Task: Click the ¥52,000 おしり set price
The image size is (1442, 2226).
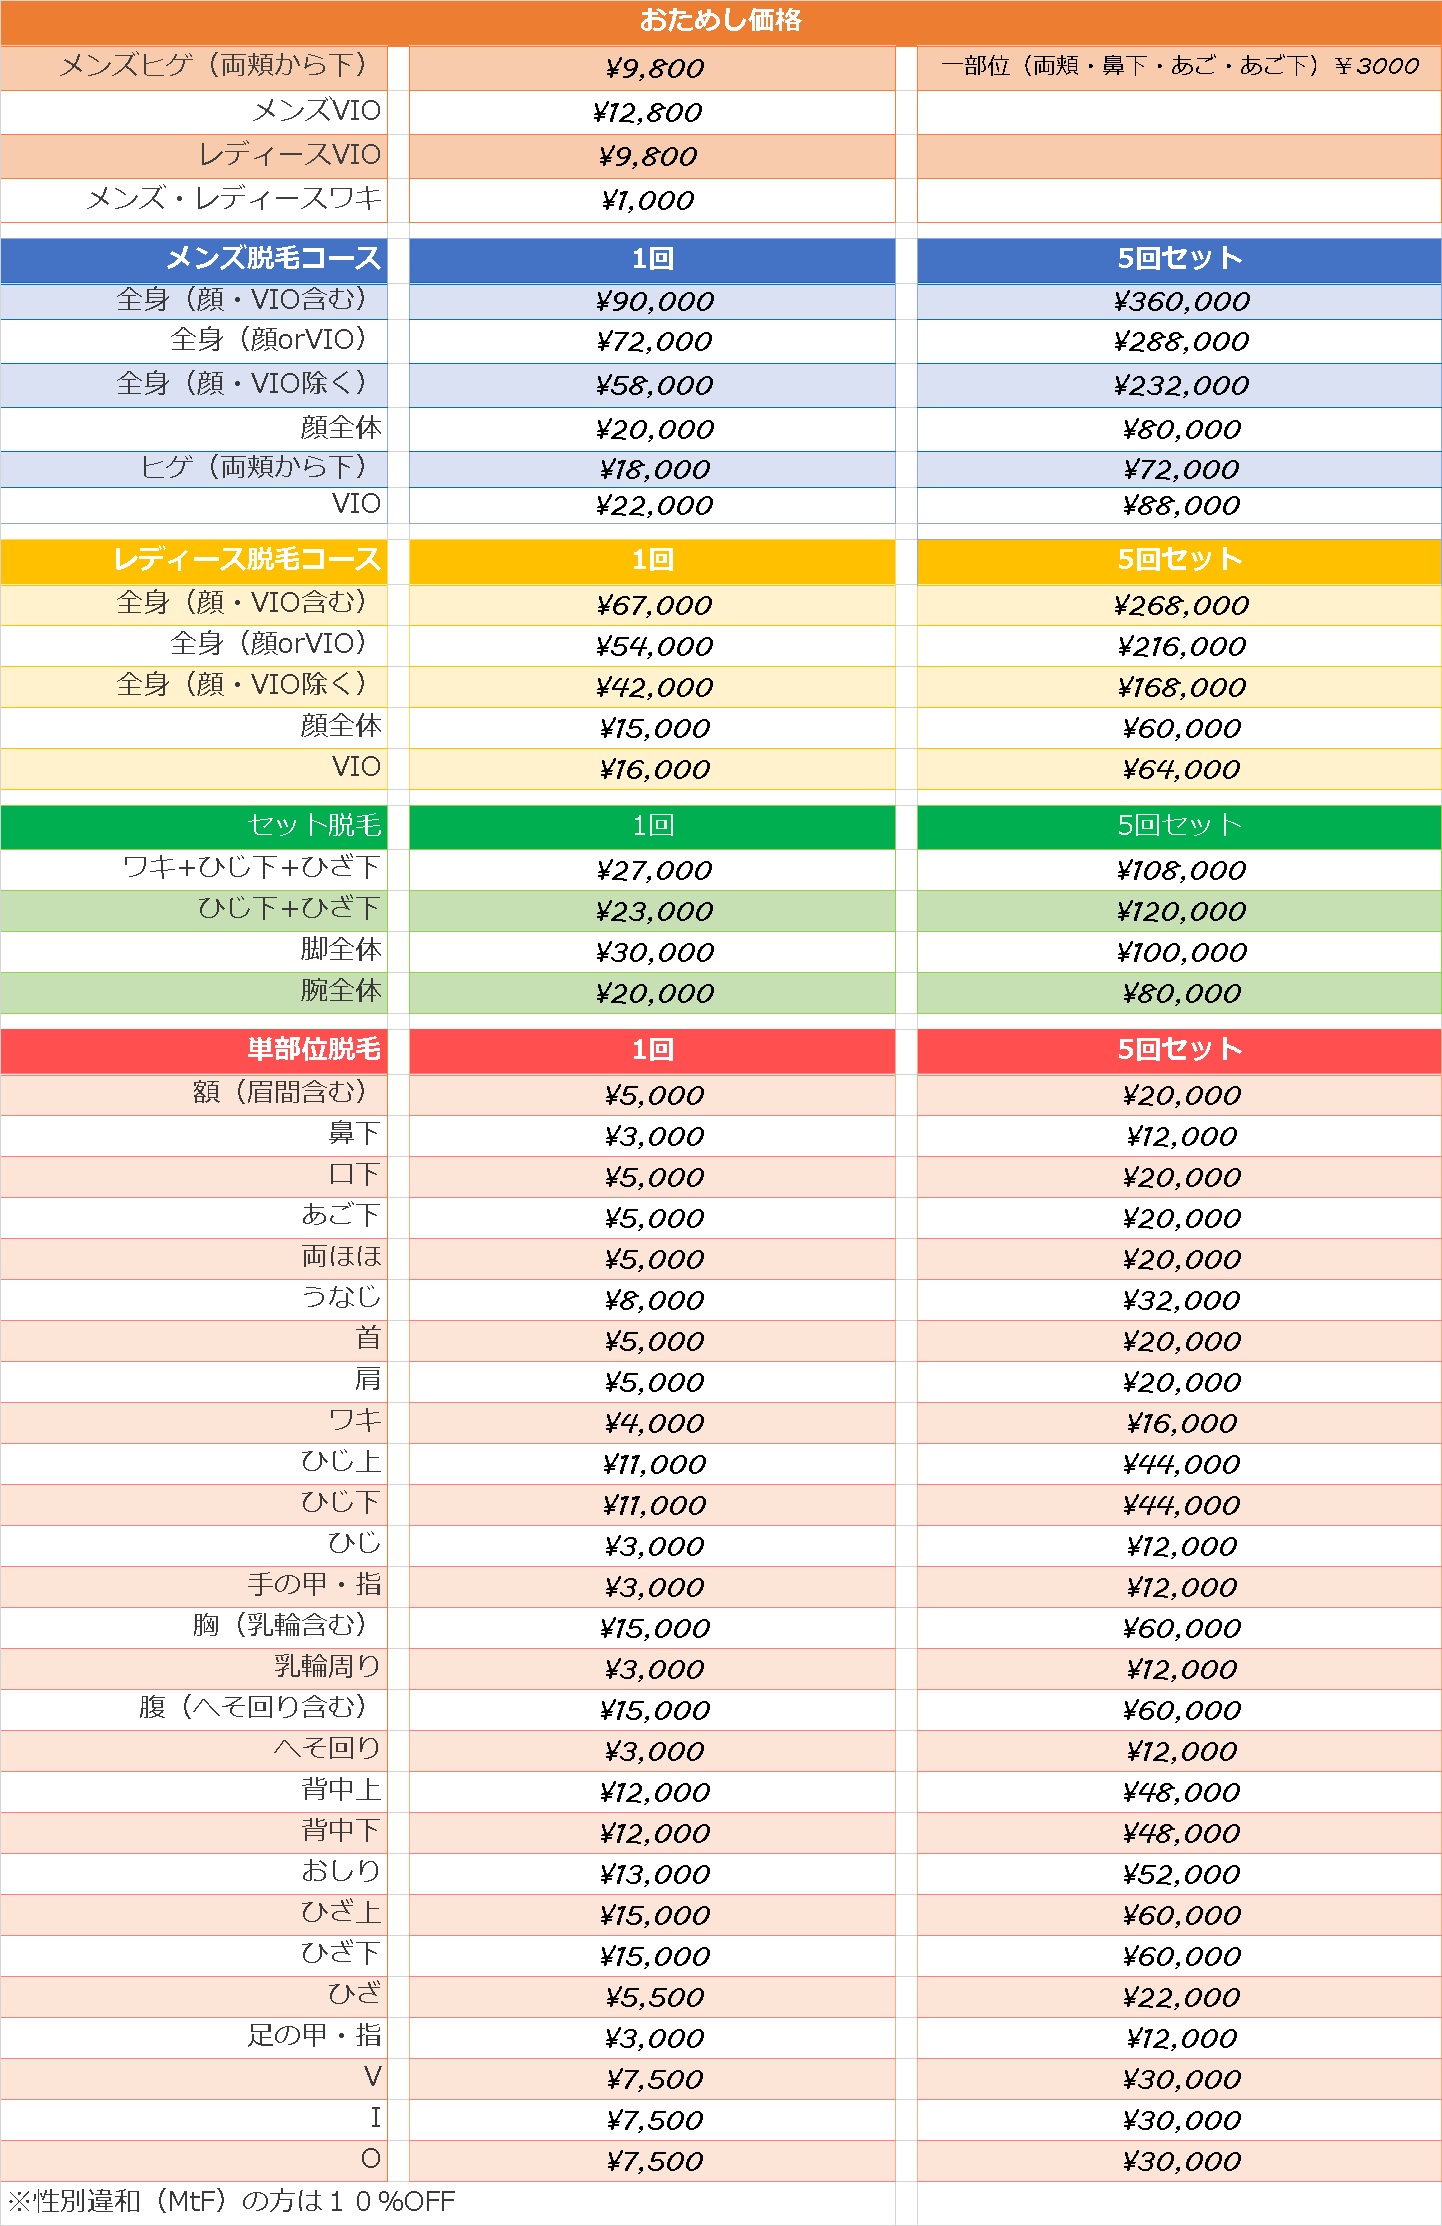Action: pyautogui.click(x=1181, y=1875)
